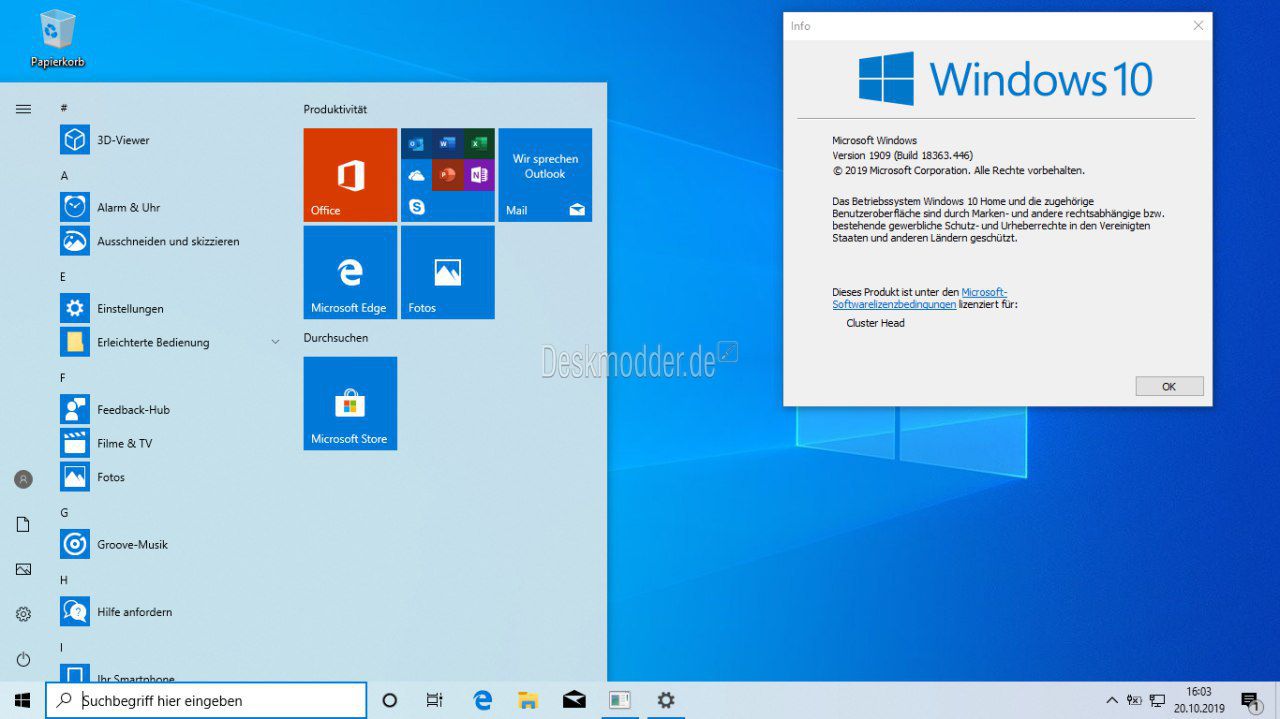Open Settings gear in Start sidebar
1280x719 pixels.
[x=23, y=614]
